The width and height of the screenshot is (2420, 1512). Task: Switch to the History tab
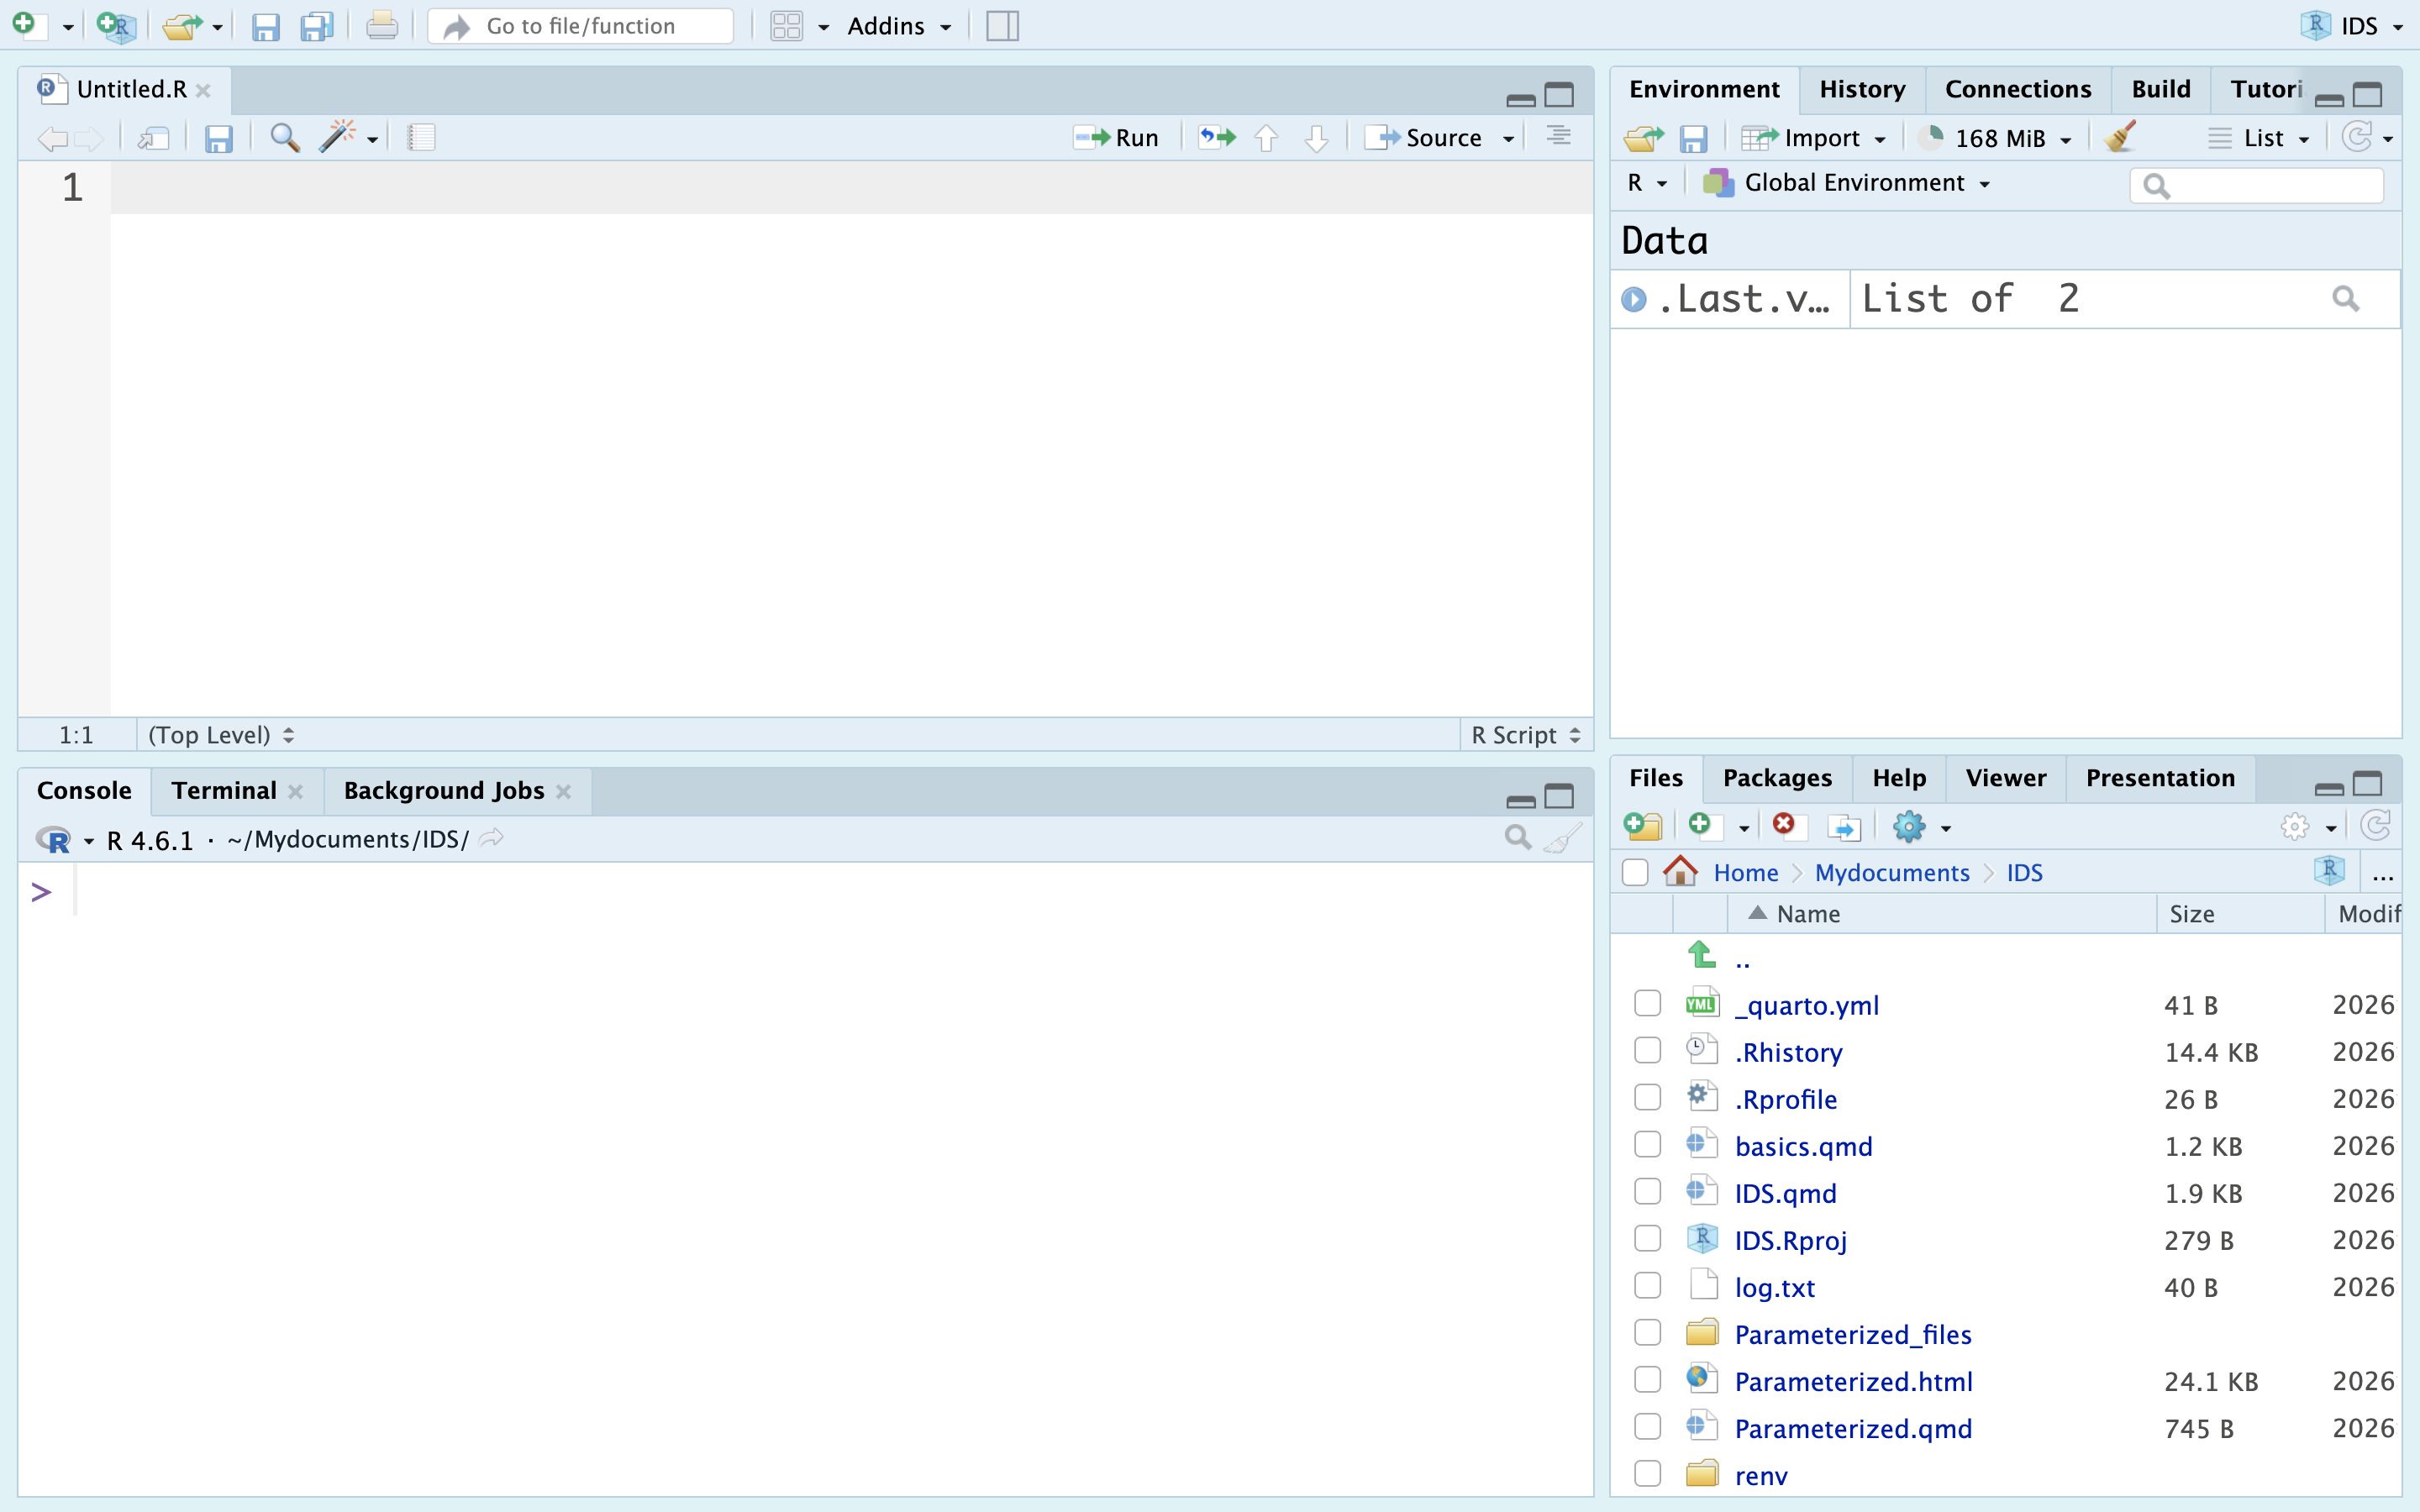(x=1862, y=89)
